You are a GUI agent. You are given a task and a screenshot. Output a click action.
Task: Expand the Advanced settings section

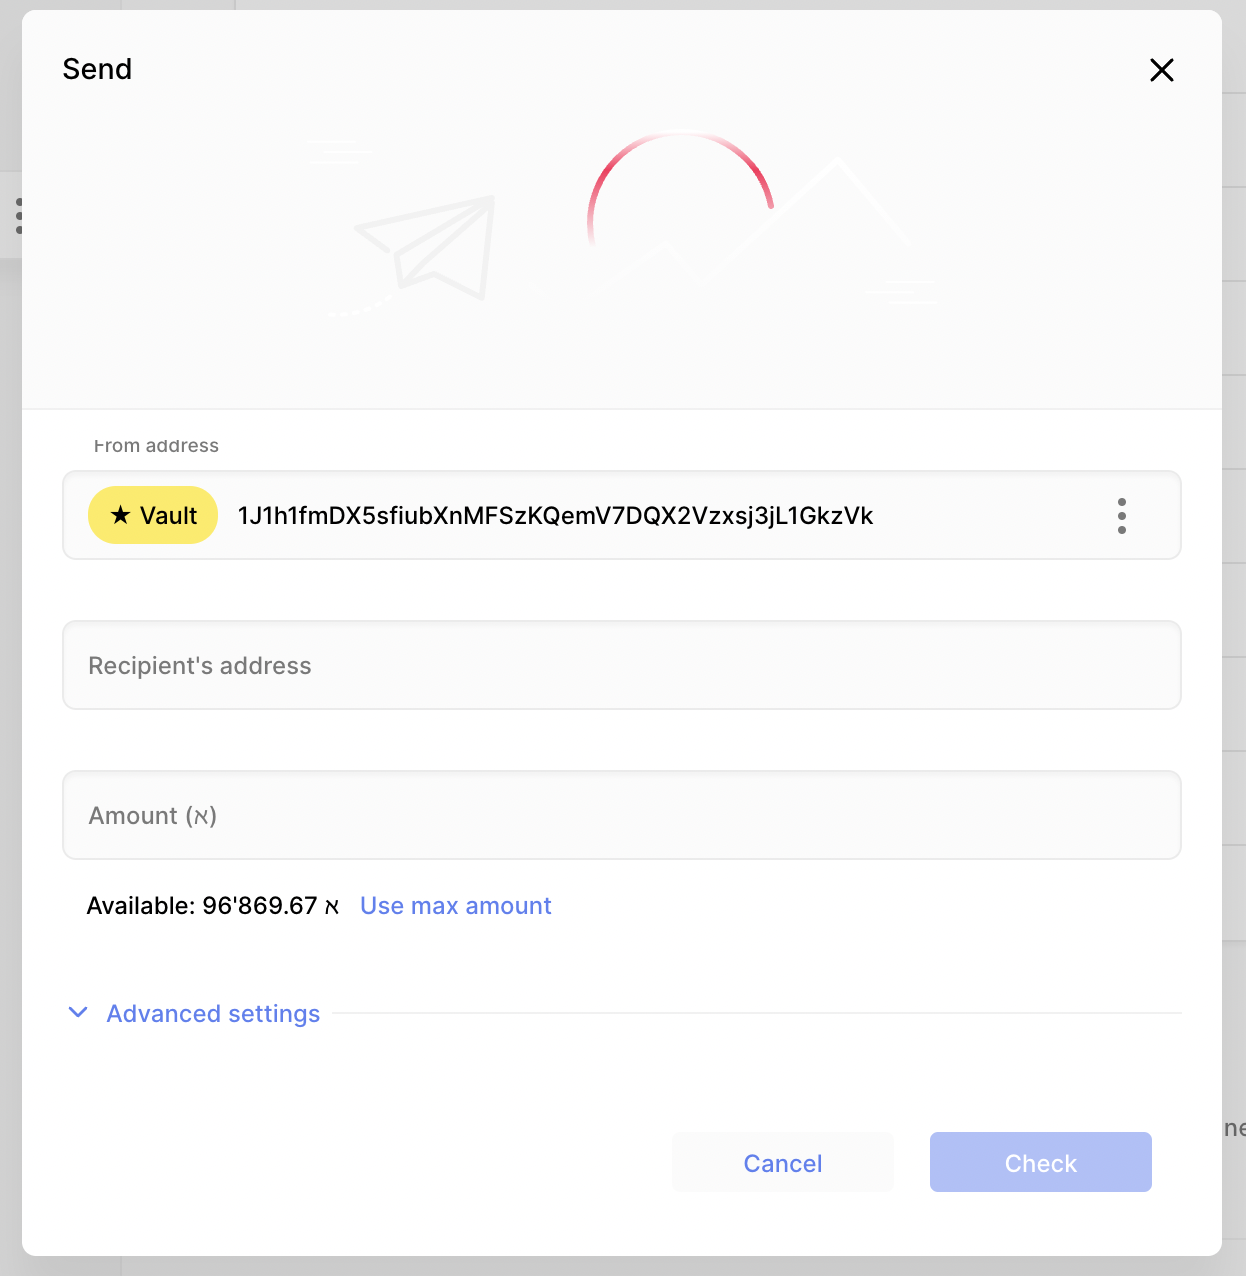[213, 1013]
